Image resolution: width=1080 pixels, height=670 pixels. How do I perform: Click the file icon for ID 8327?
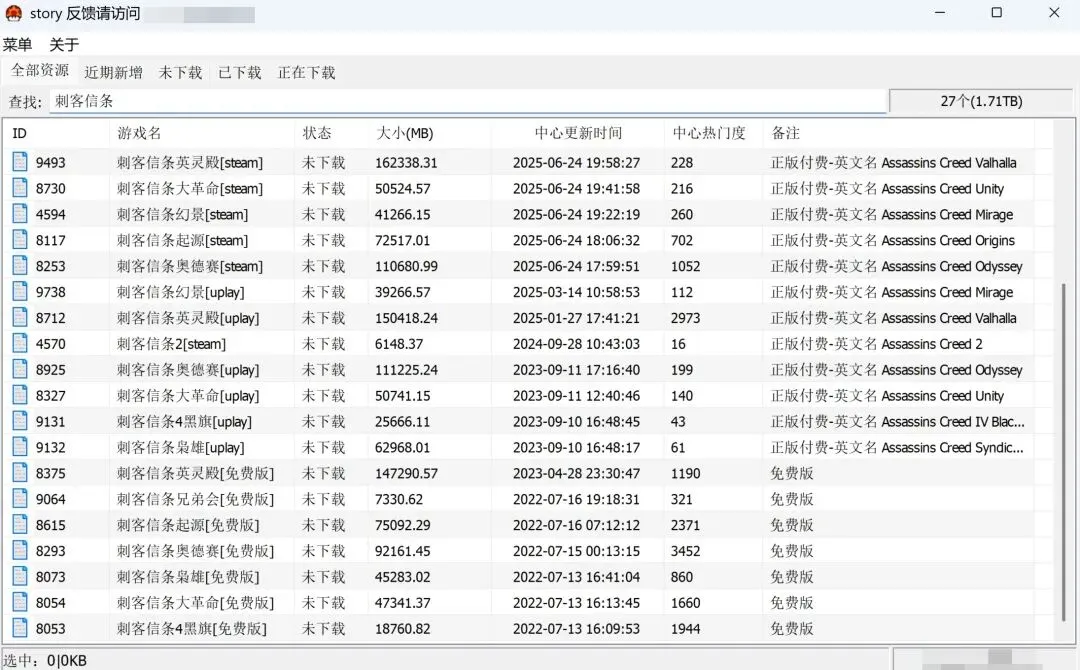[20, 395]
